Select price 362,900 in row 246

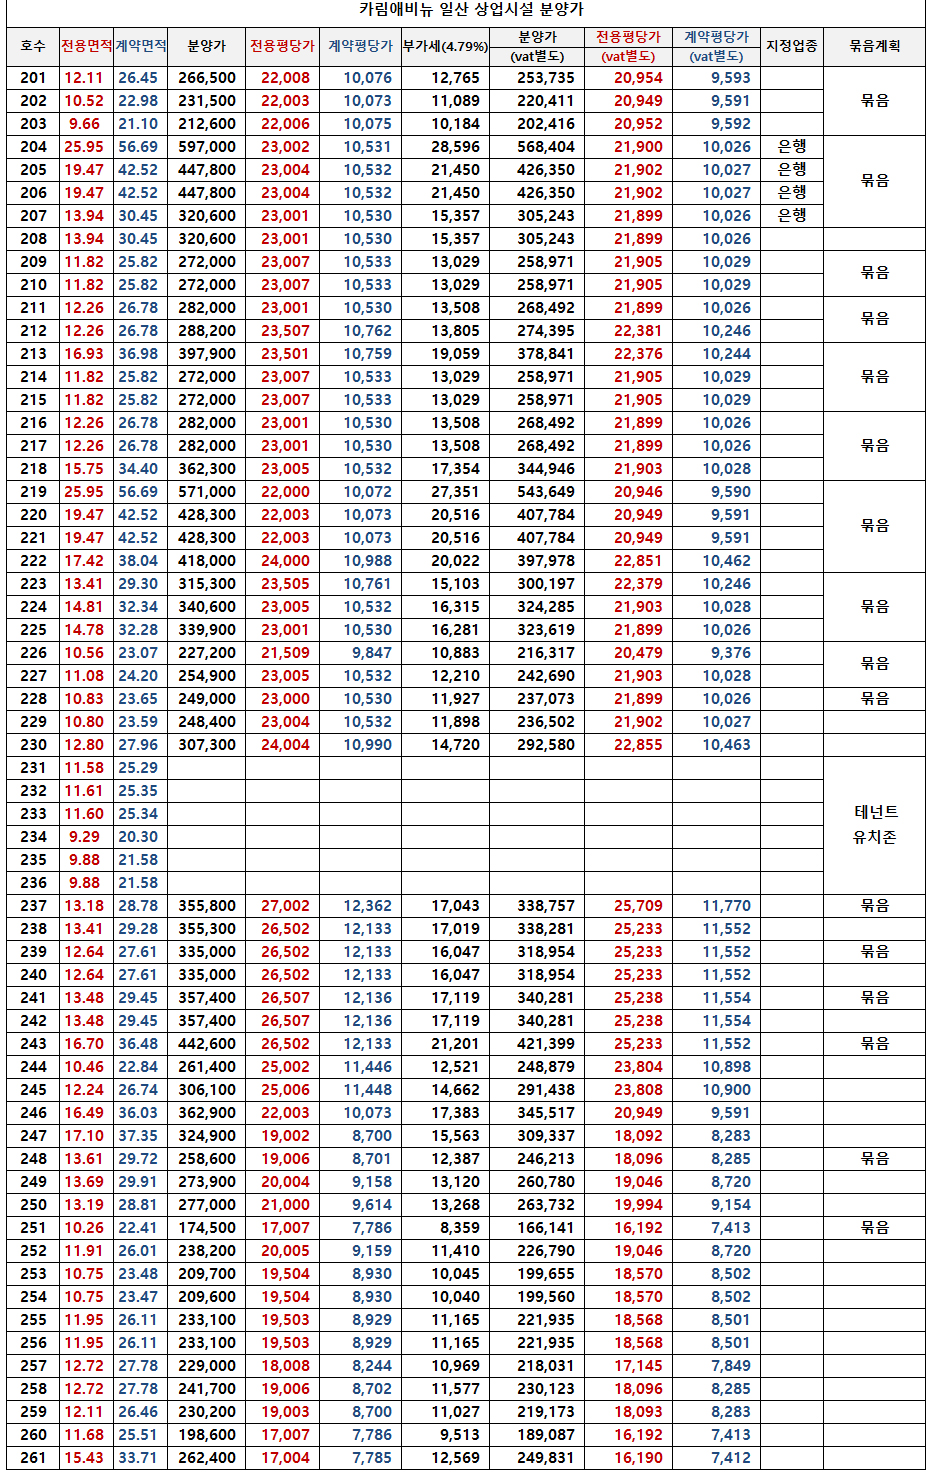click(x=207, y=1113)
